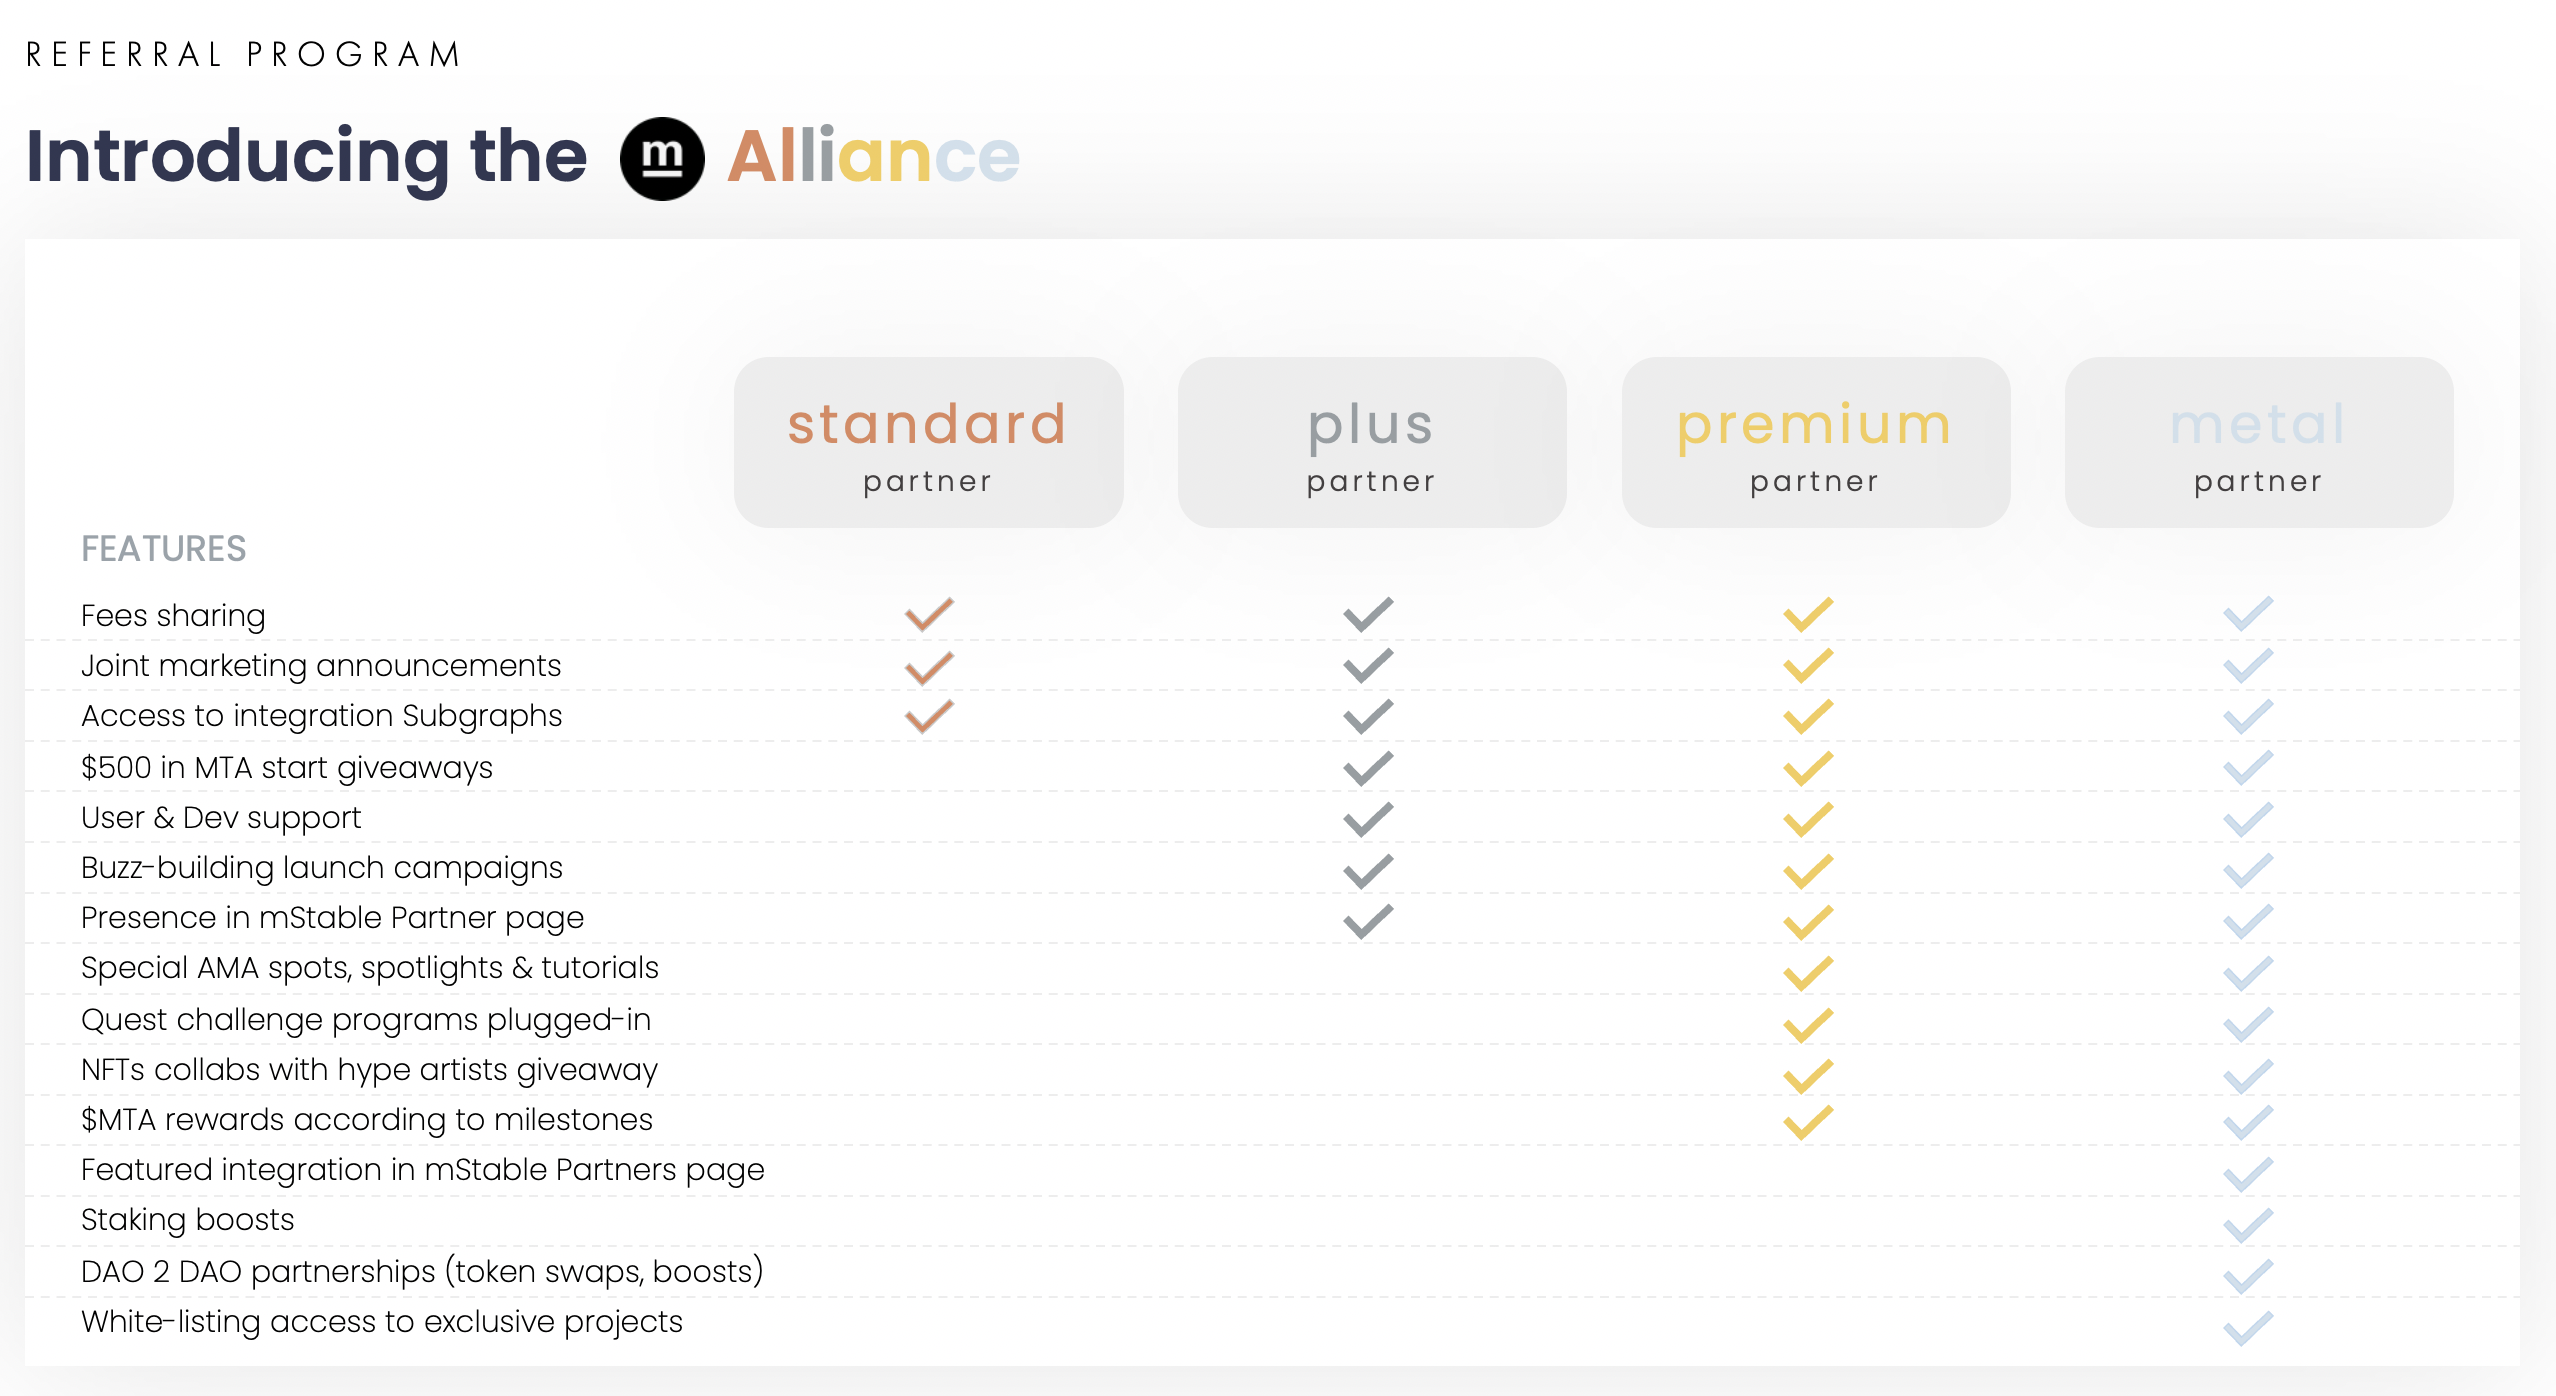2556x1396 pixels.
Task: Click the REFERRAL PROGRAM label
Action: click(x=243, y=54)
